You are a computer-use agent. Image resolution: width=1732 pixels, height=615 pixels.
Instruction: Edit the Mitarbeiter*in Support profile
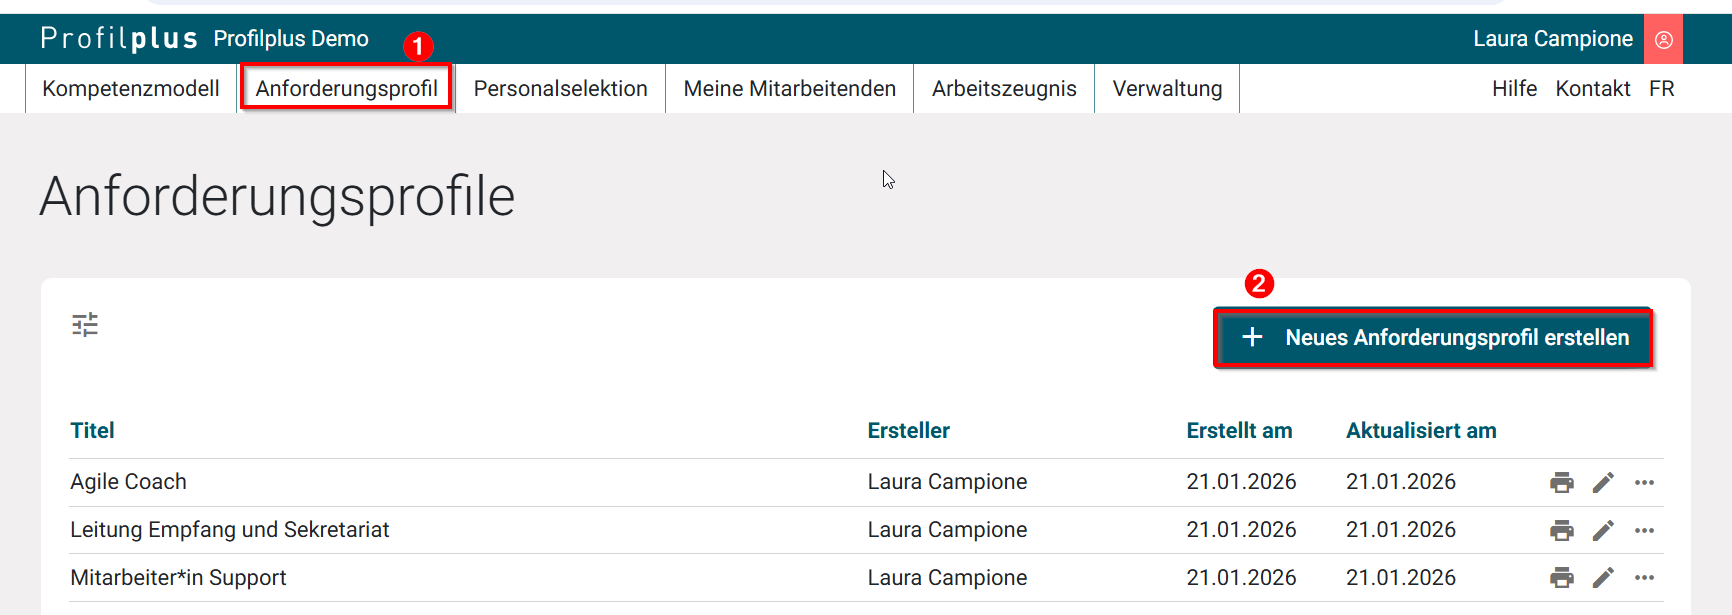pos(1604,578)
